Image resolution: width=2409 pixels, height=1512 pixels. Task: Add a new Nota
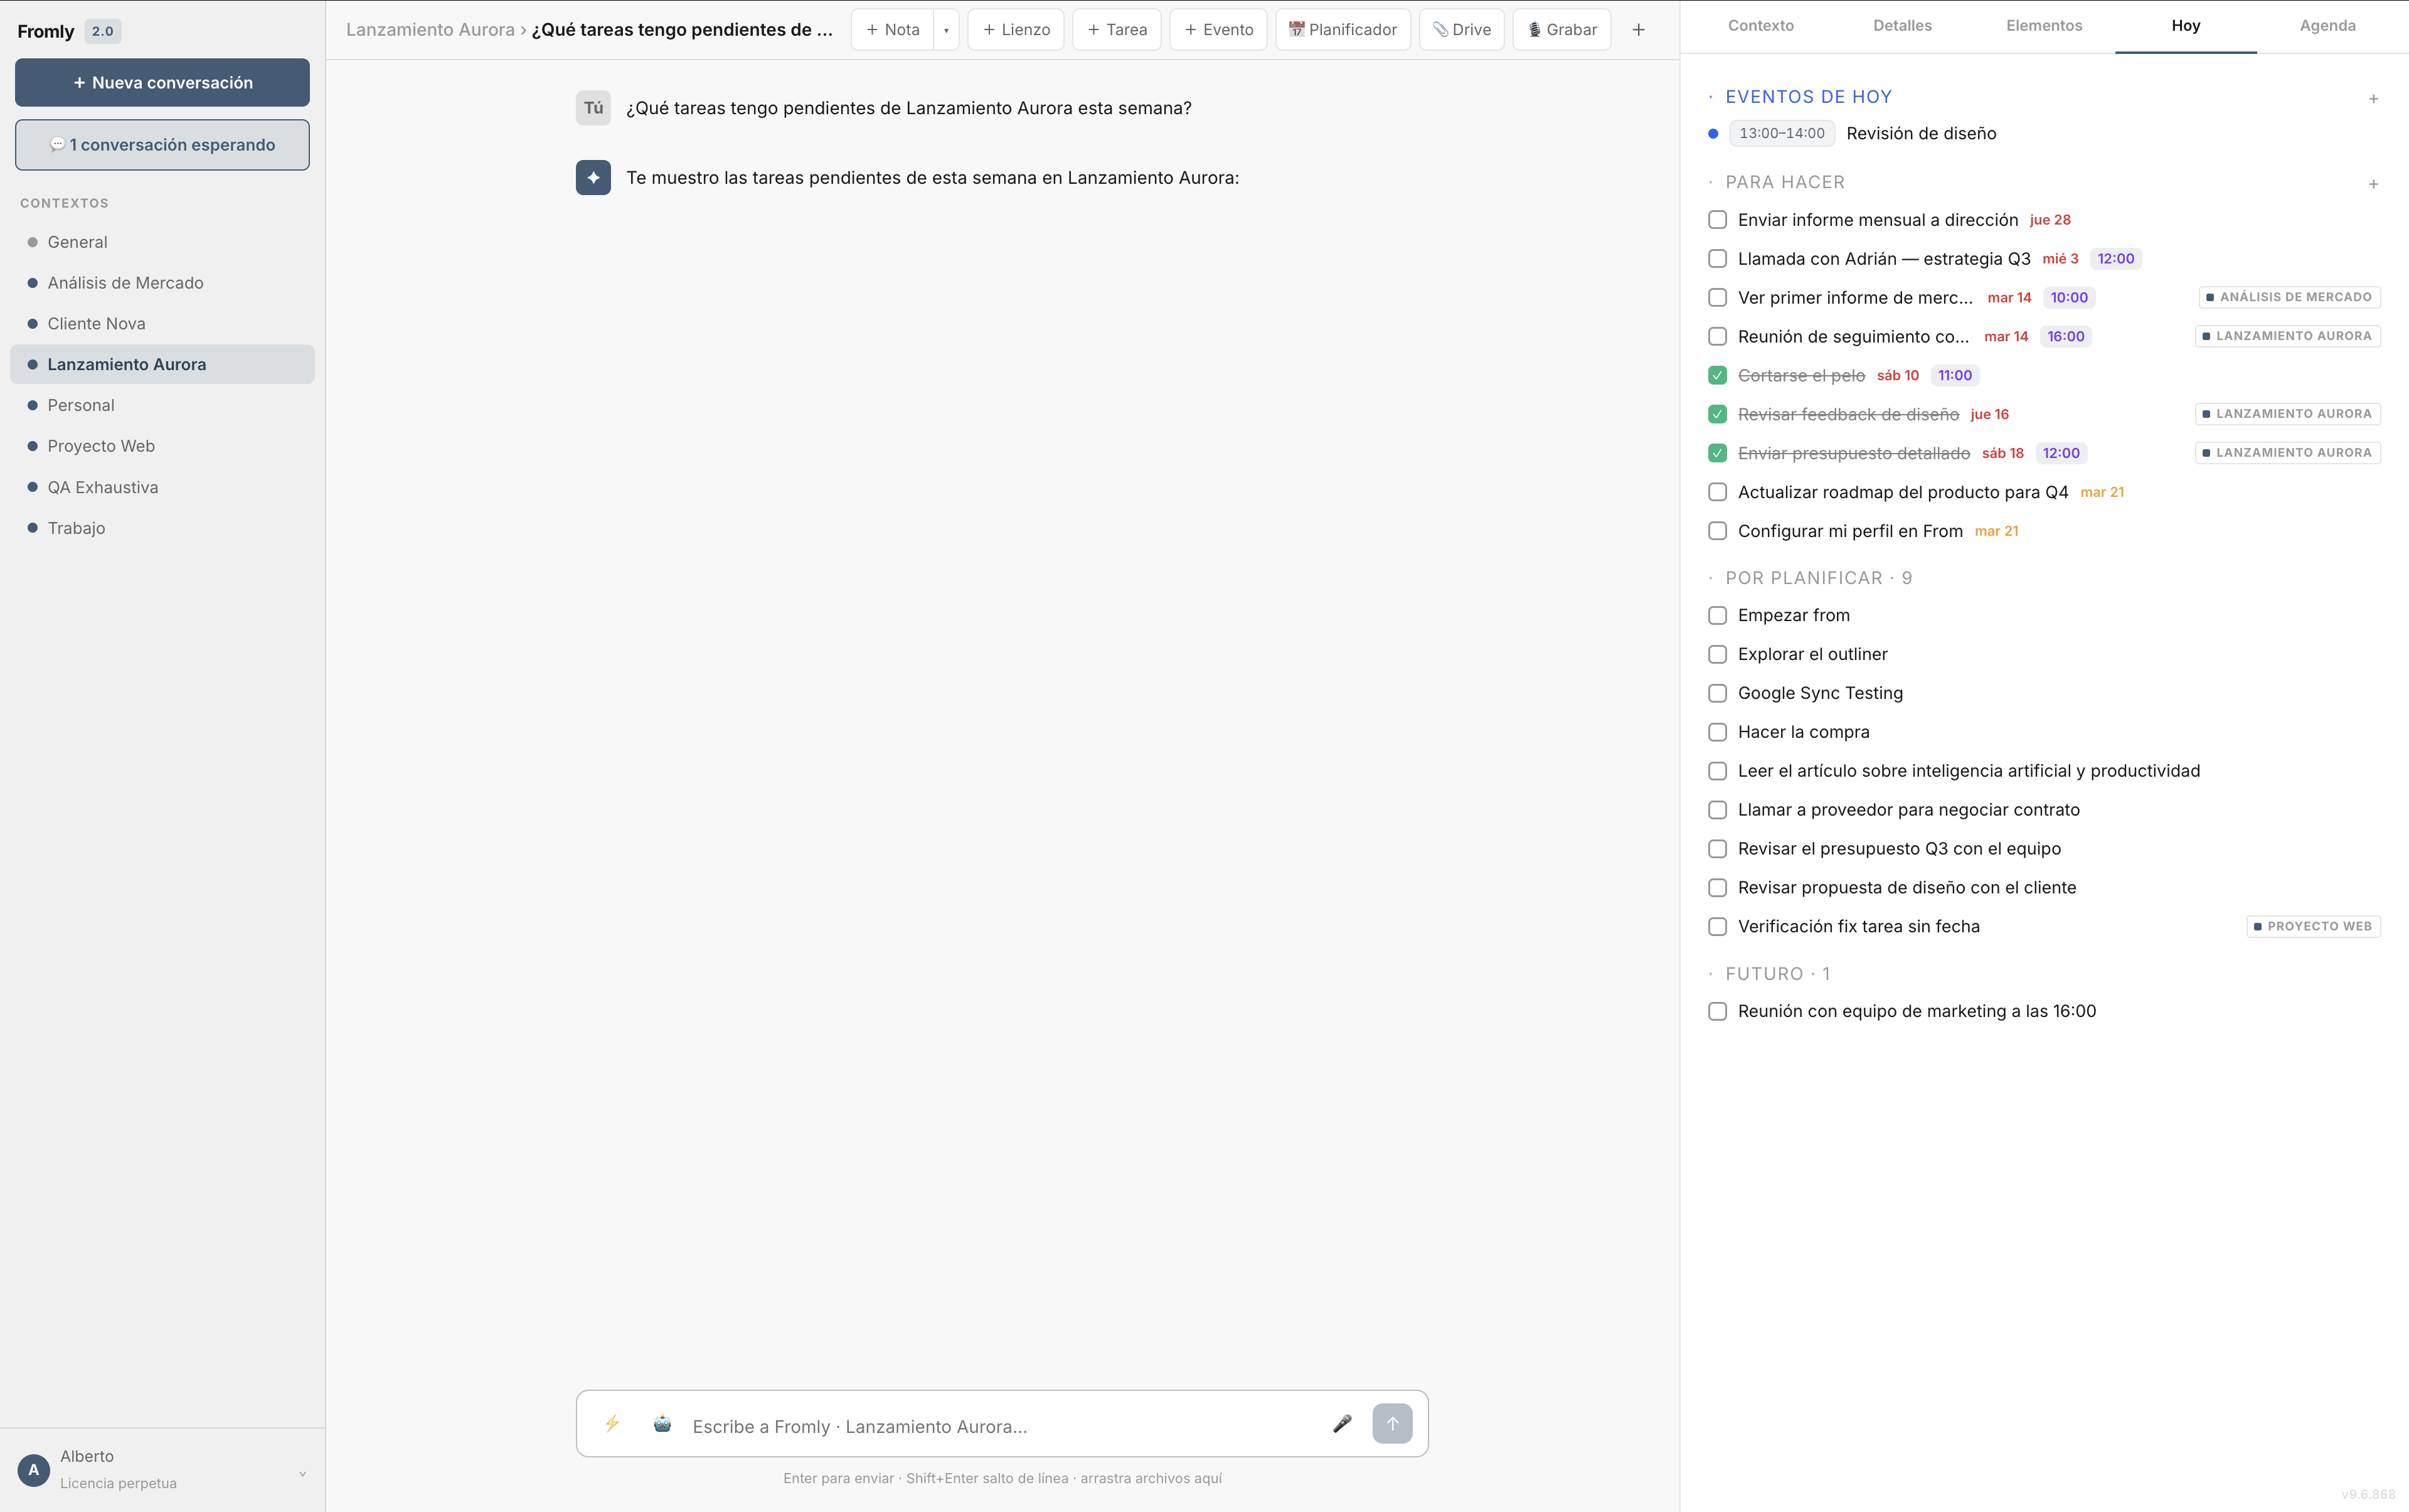[892, 30]
